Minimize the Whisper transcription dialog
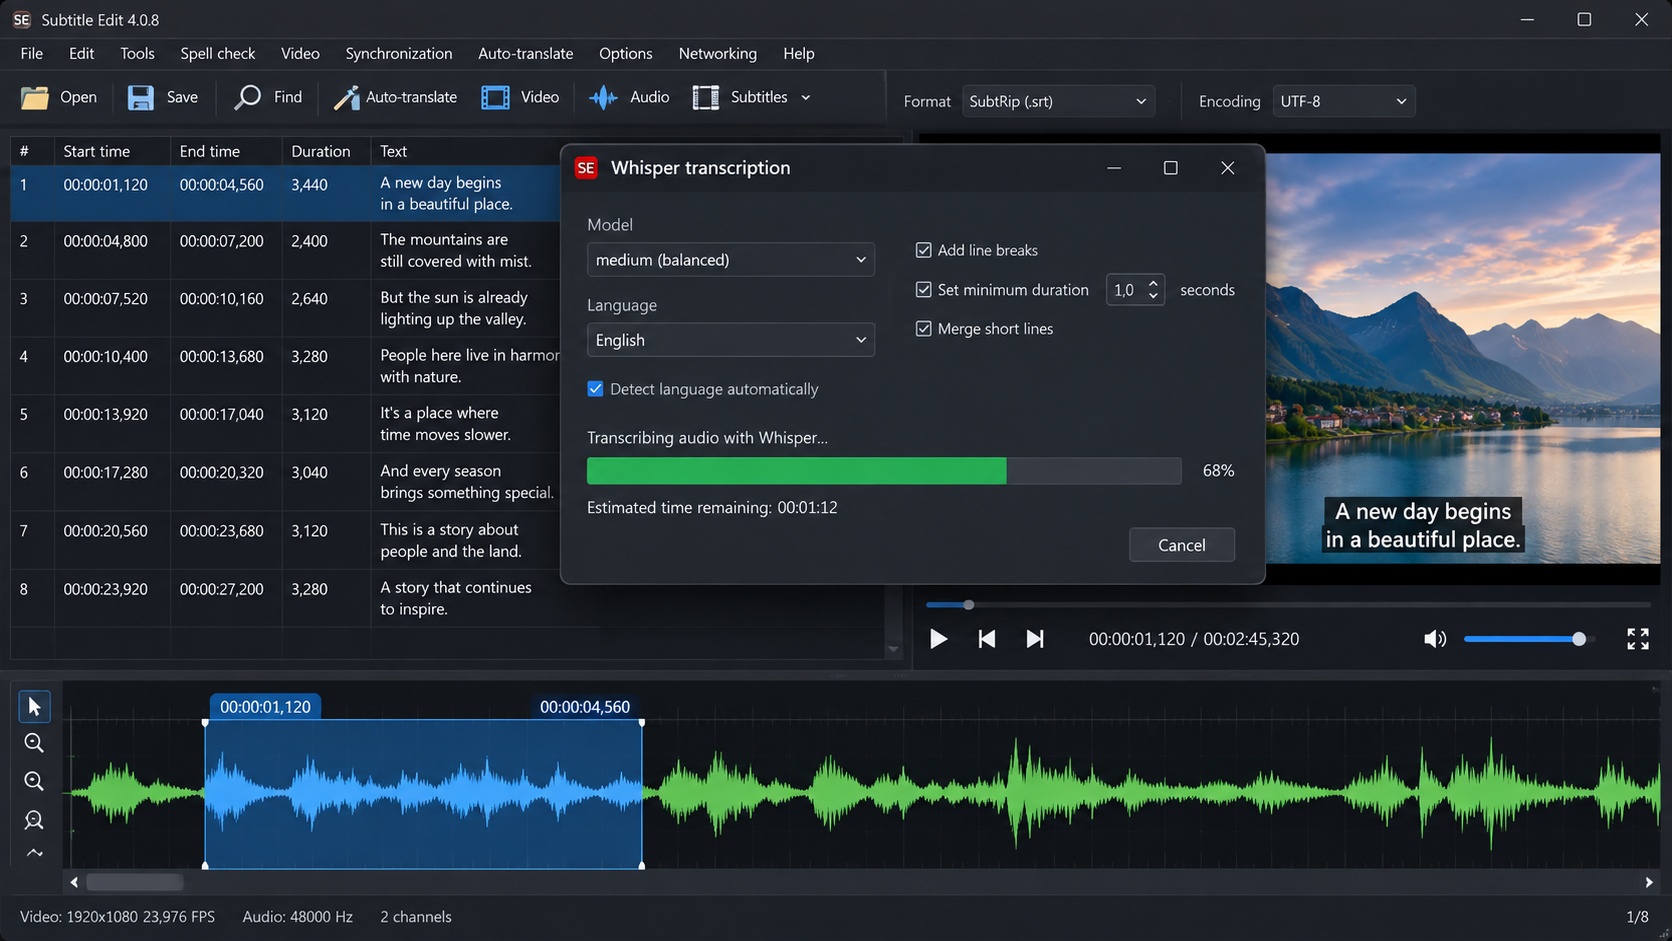The image size is (1672, 941). pyautogui.click(x=1114, y=168)
